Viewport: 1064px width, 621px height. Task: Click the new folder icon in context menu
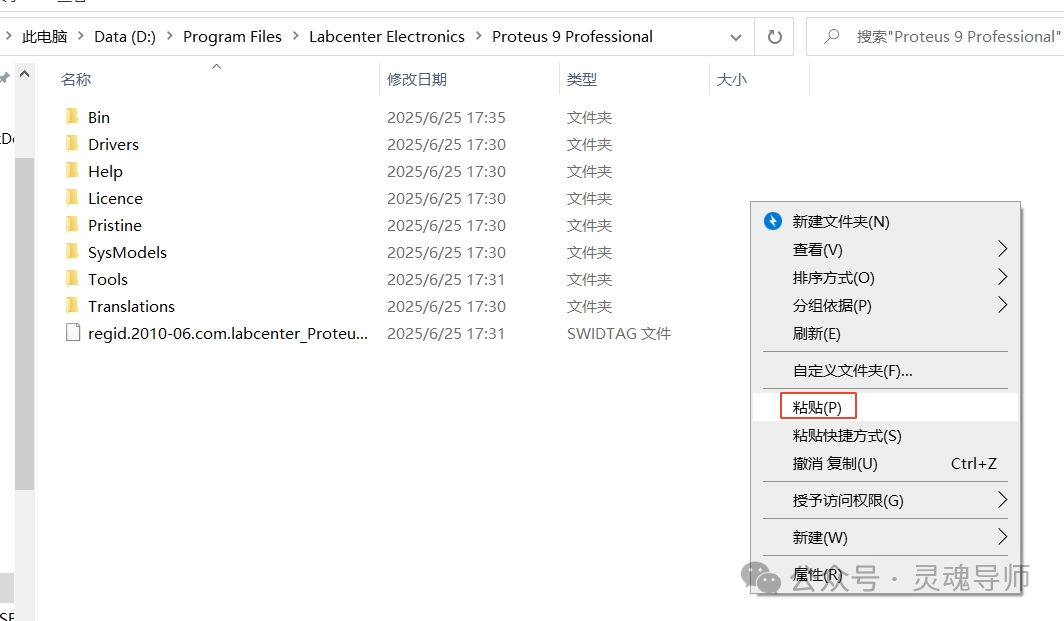pos(772,221)
